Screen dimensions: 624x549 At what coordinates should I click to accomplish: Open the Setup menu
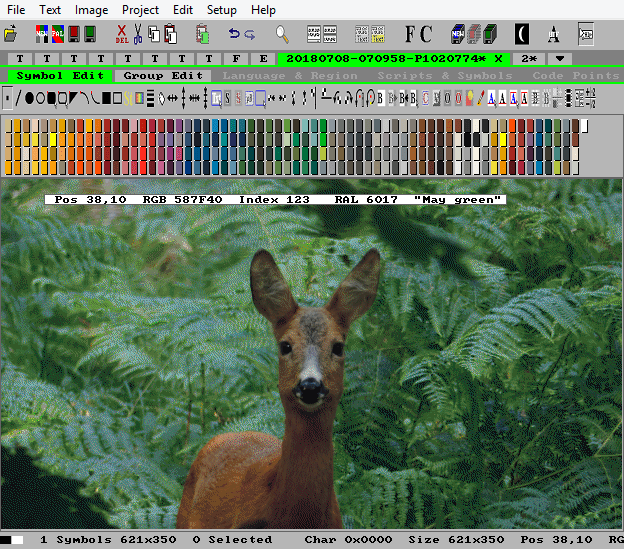[x=222, y=10]
